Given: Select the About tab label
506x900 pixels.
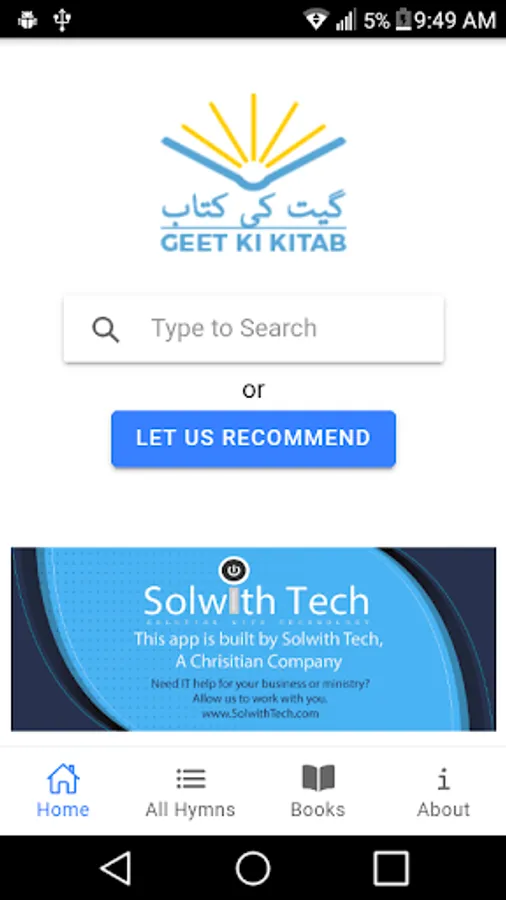Looking at the screenshot, I should (443, 810).
